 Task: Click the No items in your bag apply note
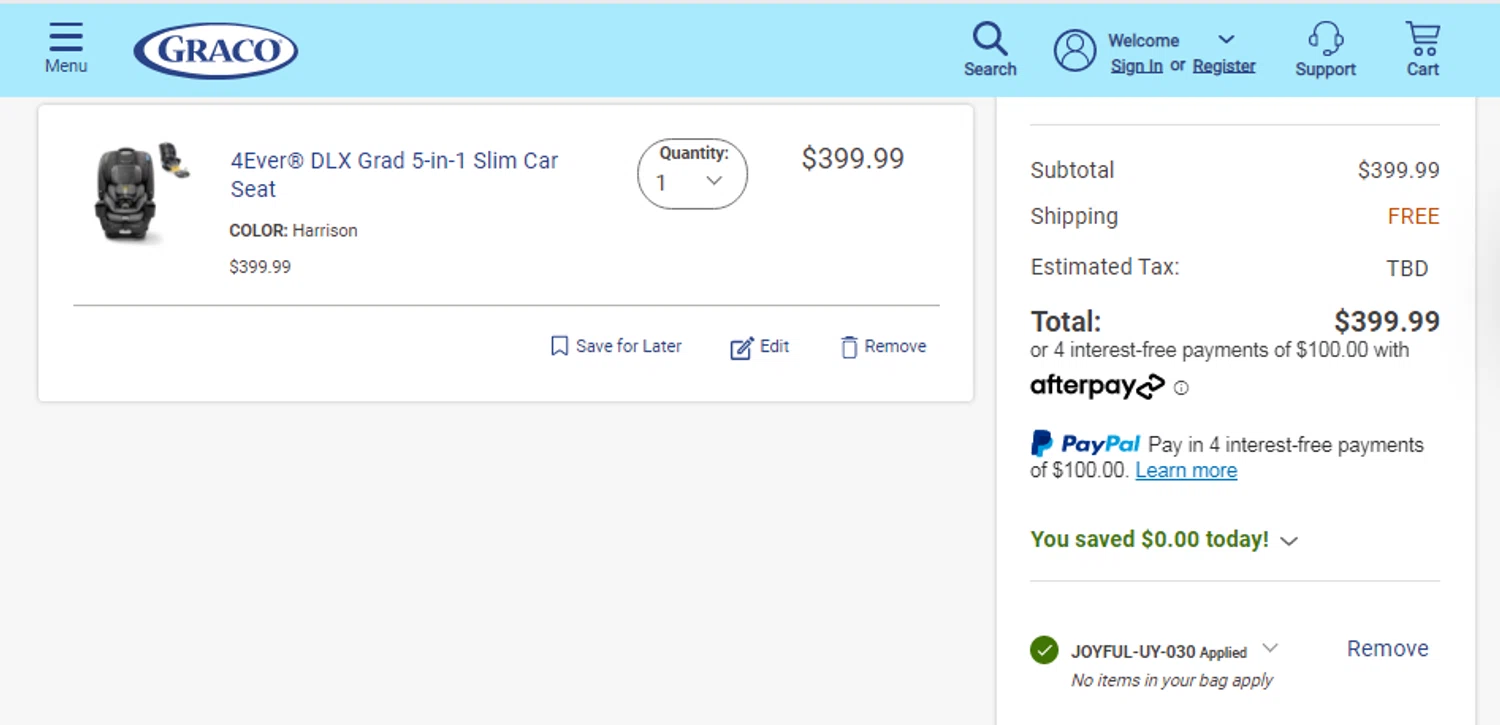pyautogui.click(x=1172, y=680)
